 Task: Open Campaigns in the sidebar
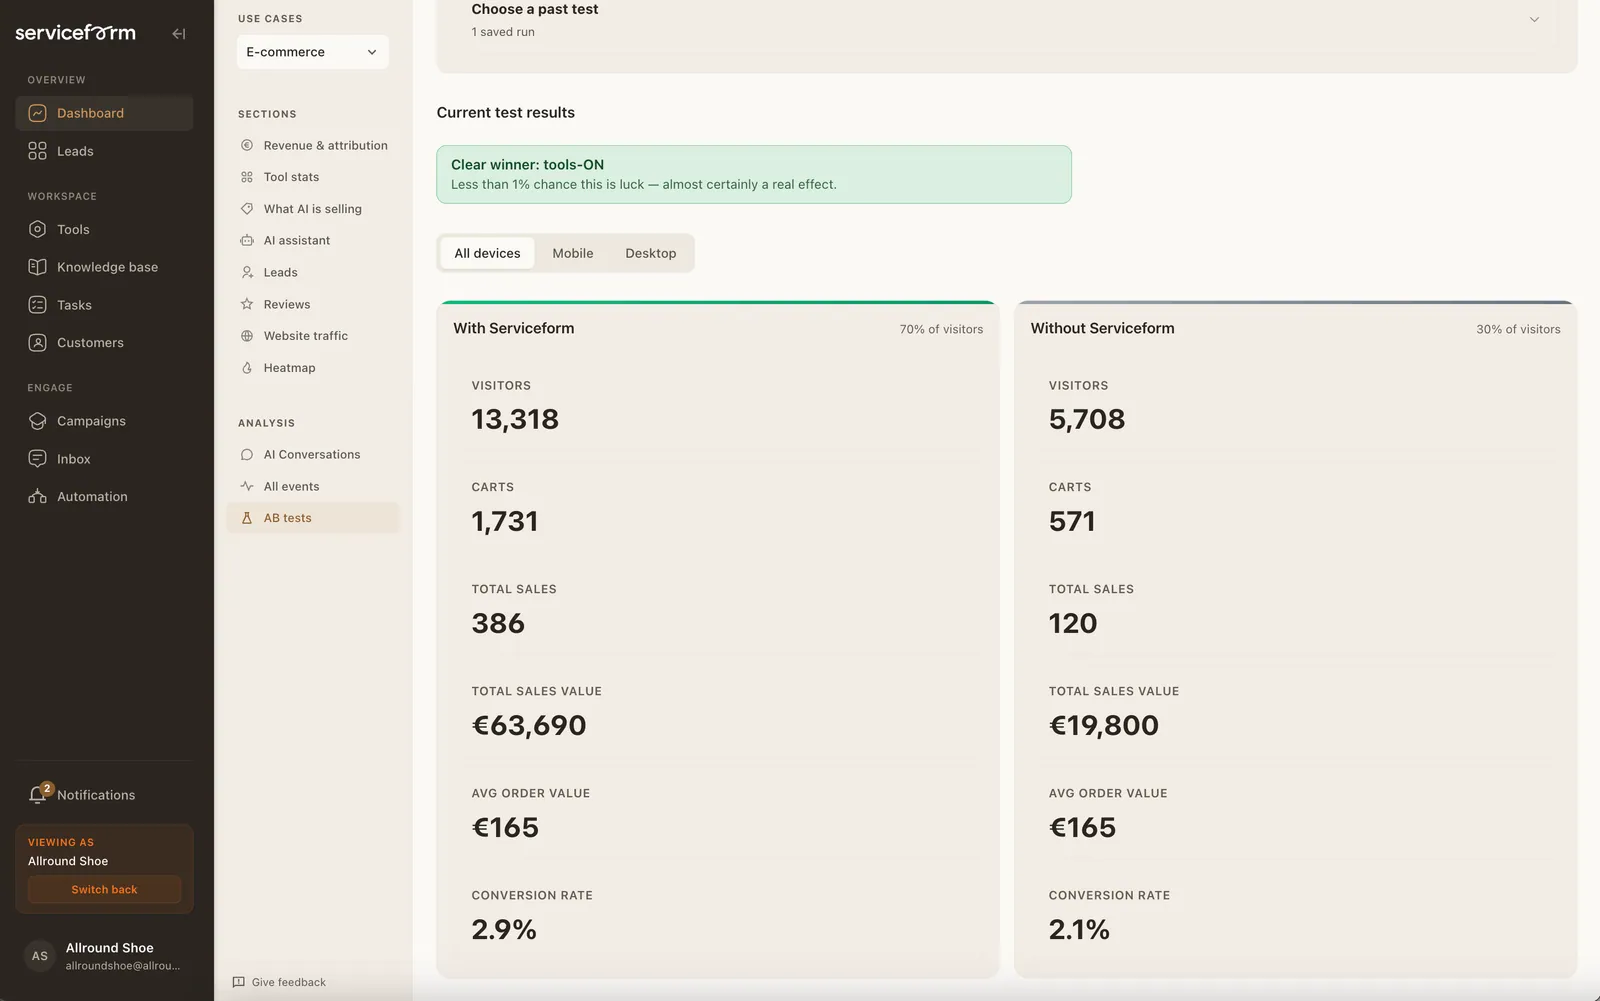(104, 421)
